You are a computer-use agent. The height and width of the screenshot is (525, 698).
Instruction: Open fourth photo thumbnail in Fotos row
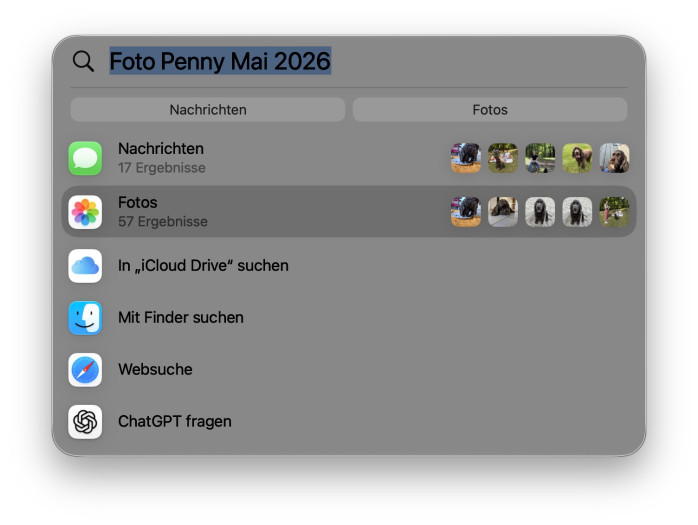coord(577,212)
